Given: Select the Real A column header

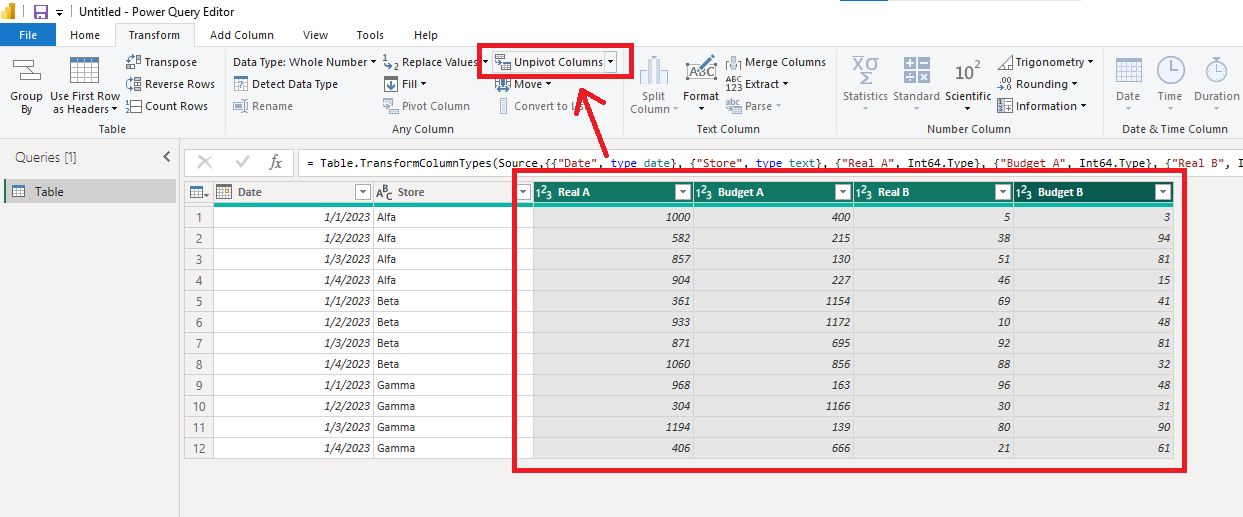Looking at the screenshot, I should pos(612,192).
